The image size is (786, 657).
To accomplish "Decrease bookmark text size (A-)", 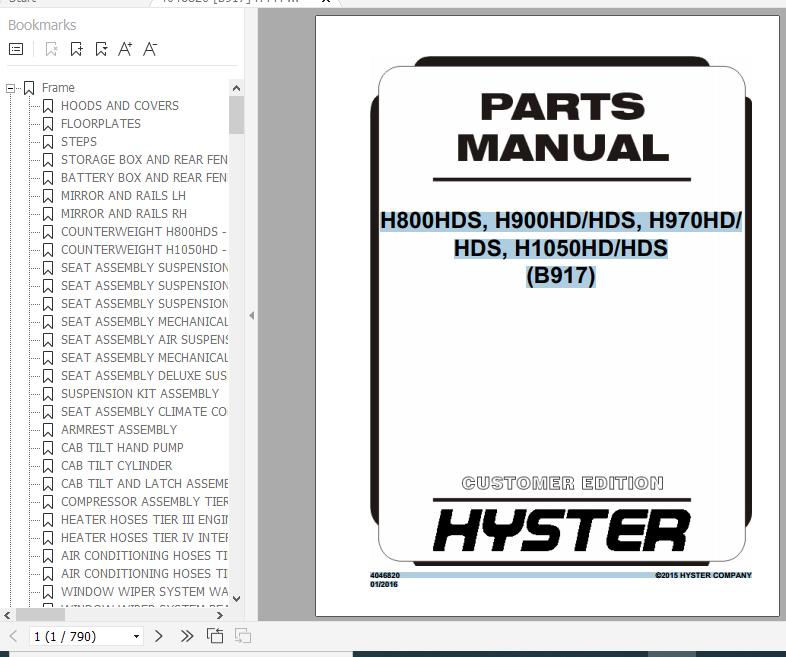I will [150, 49].
